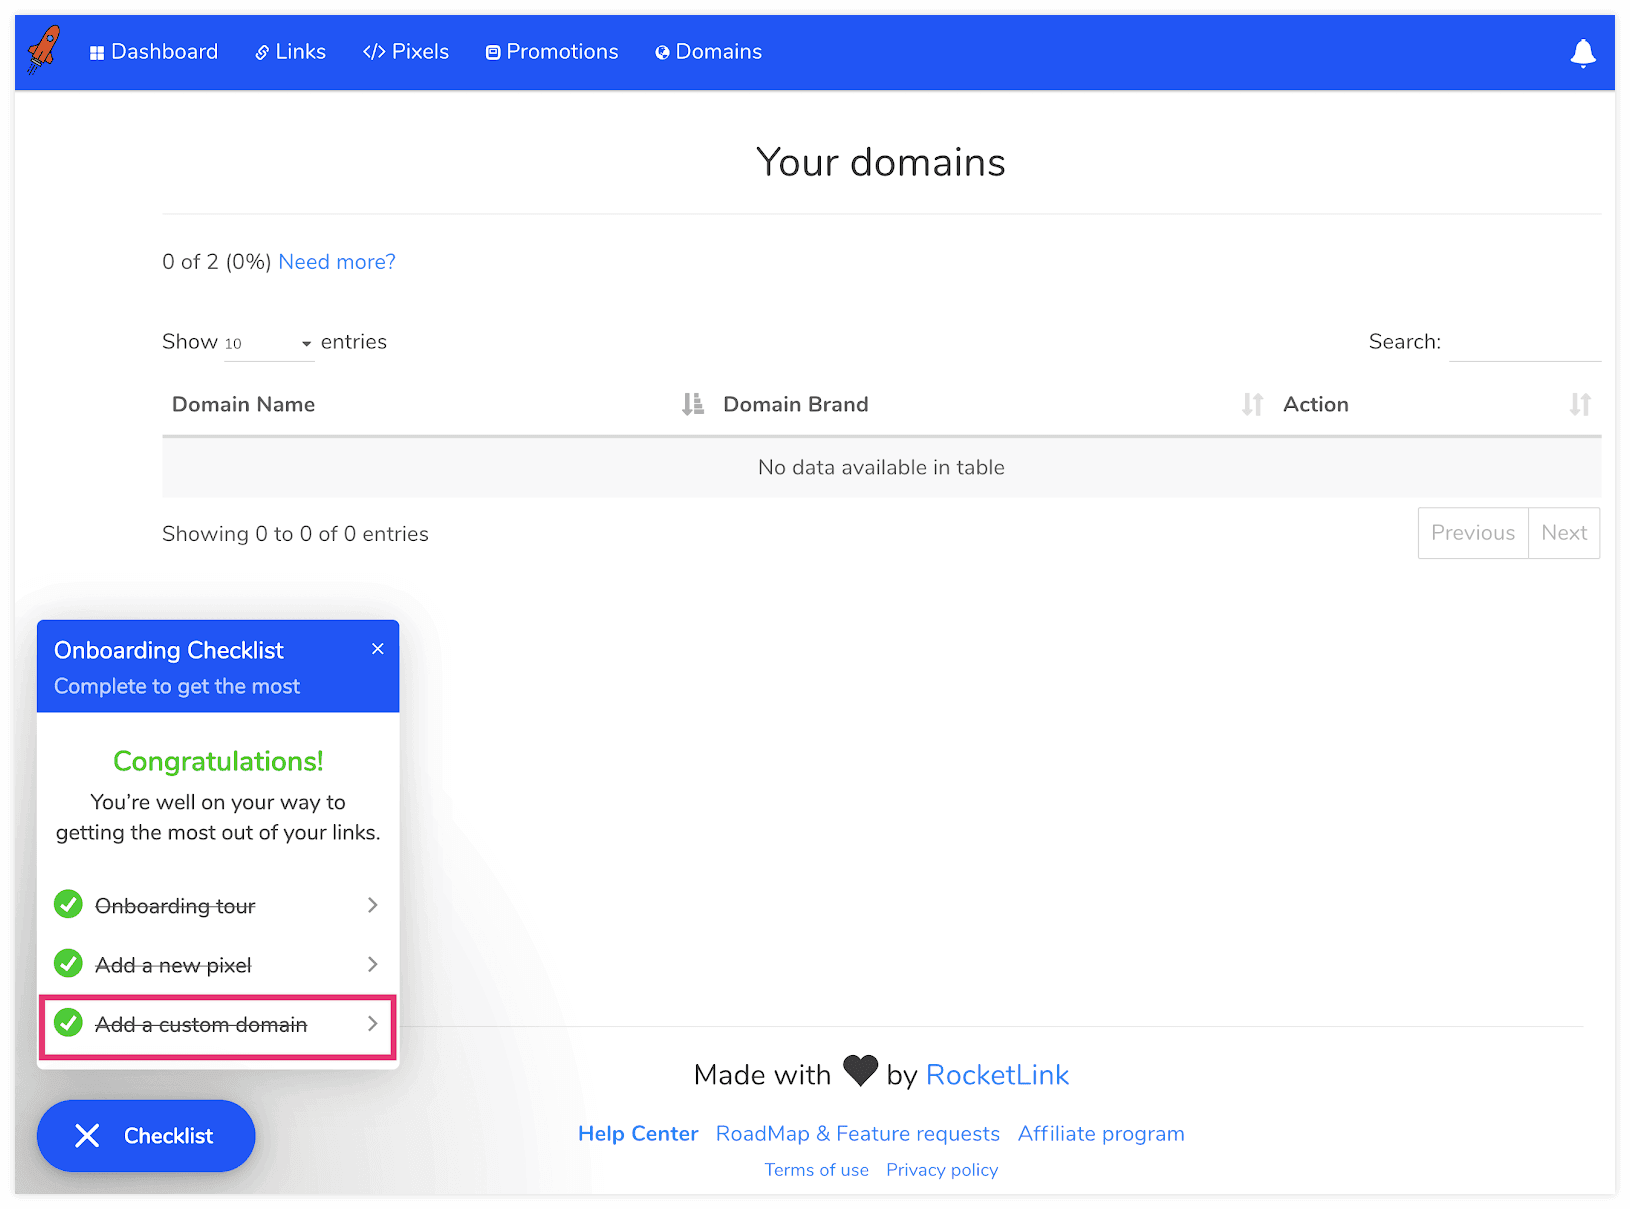Image resolution: width=1630 pixels, height=1209 pixels.
Task: Click the Action column header
Action: coord(1316,404)
